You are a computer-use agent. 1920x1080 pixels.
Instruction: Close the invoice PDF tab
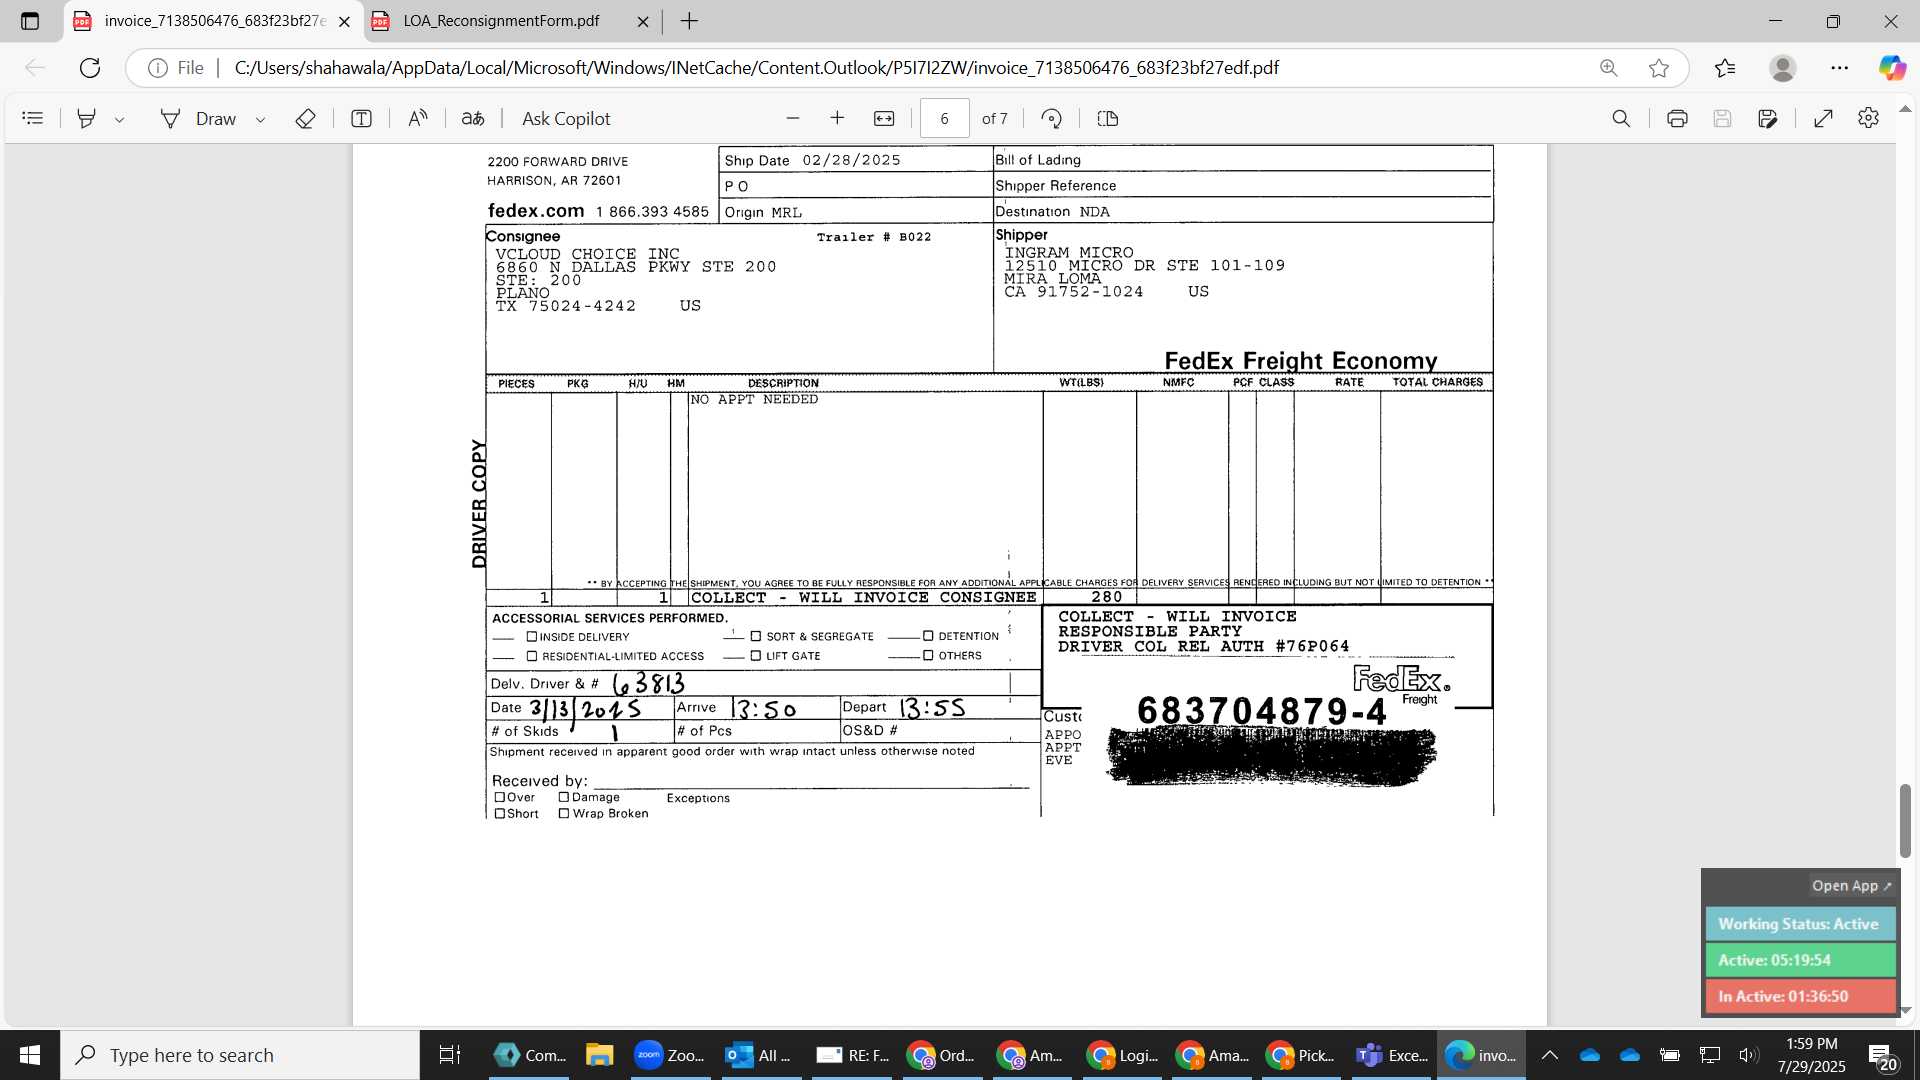pos(344,21)
